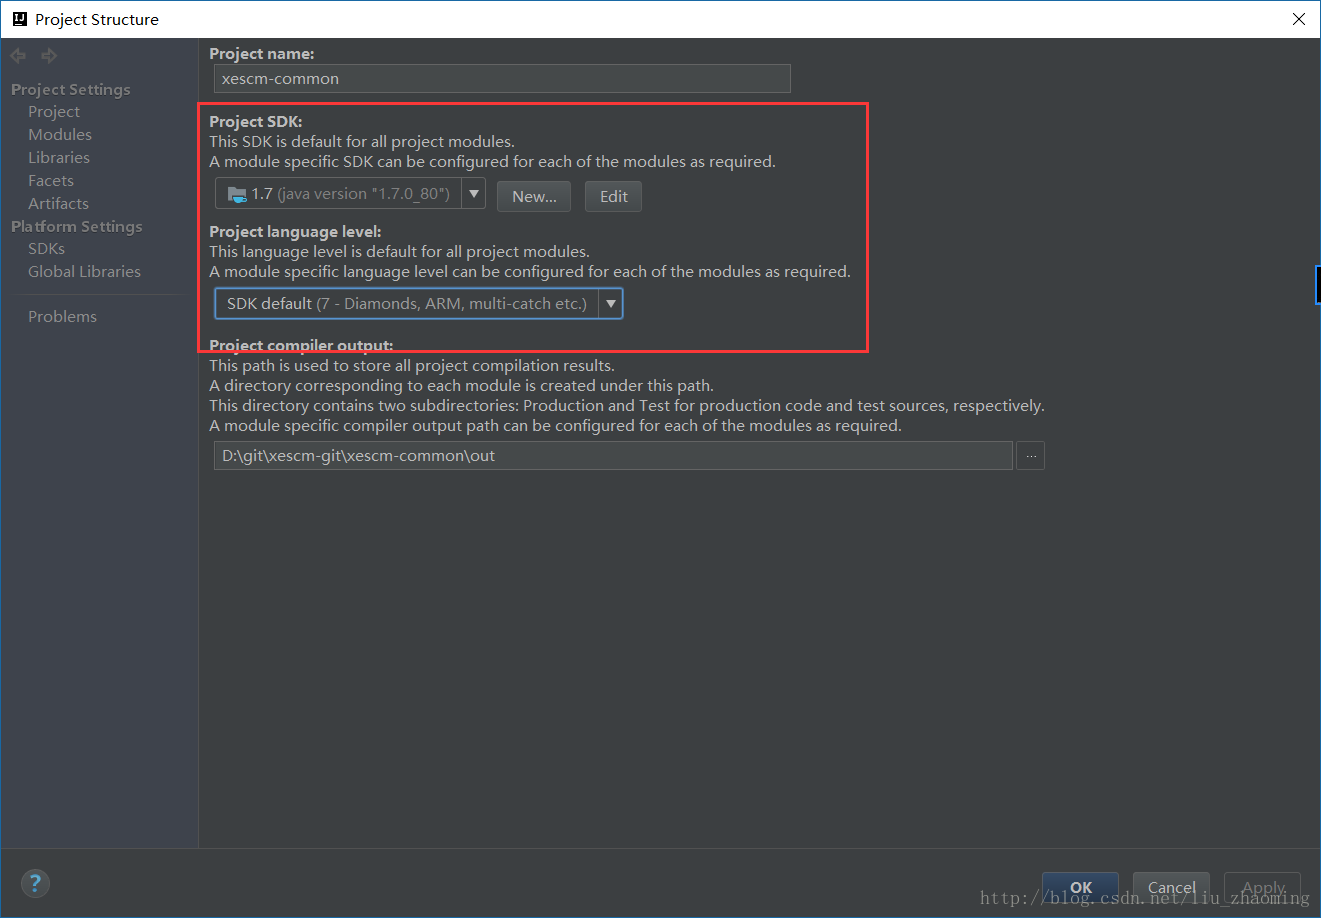Image resolution: width=1321 pixels, height=918 pixels.
Task: Open the Artifacts settings page
Action: tap(58, 204)
